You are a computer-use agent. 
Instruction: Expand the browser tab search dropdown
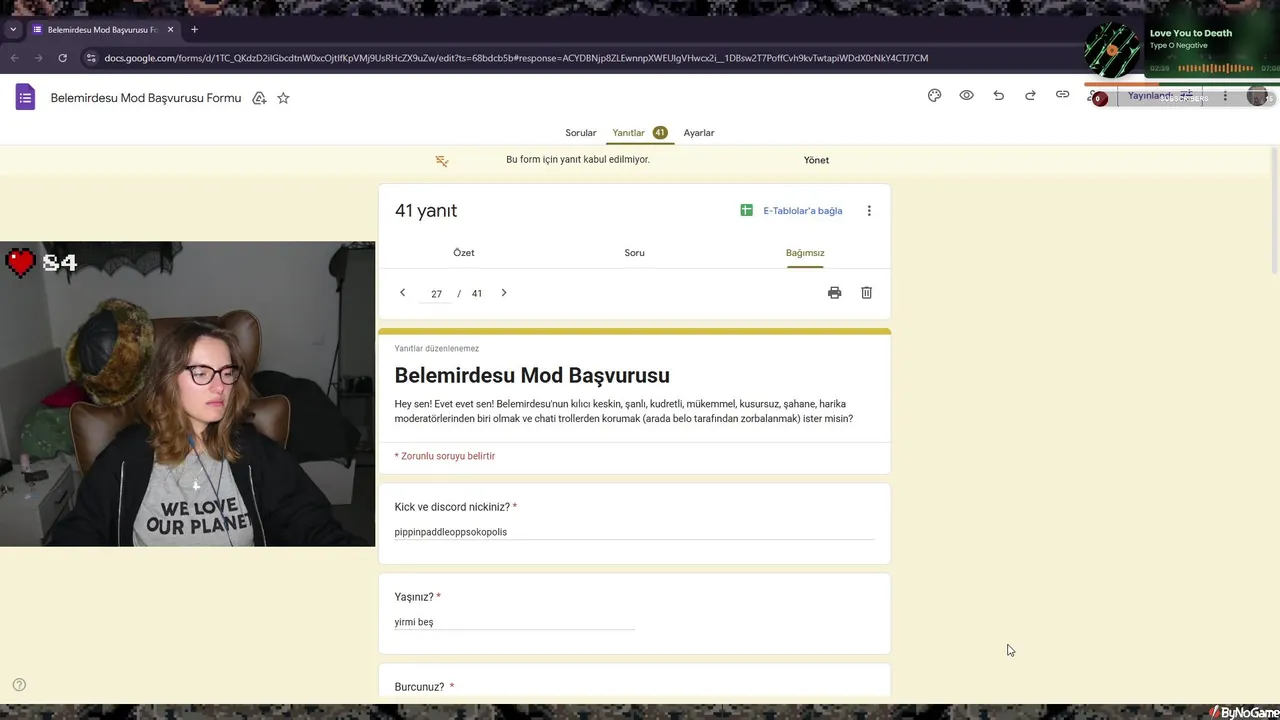pos(13,30)
